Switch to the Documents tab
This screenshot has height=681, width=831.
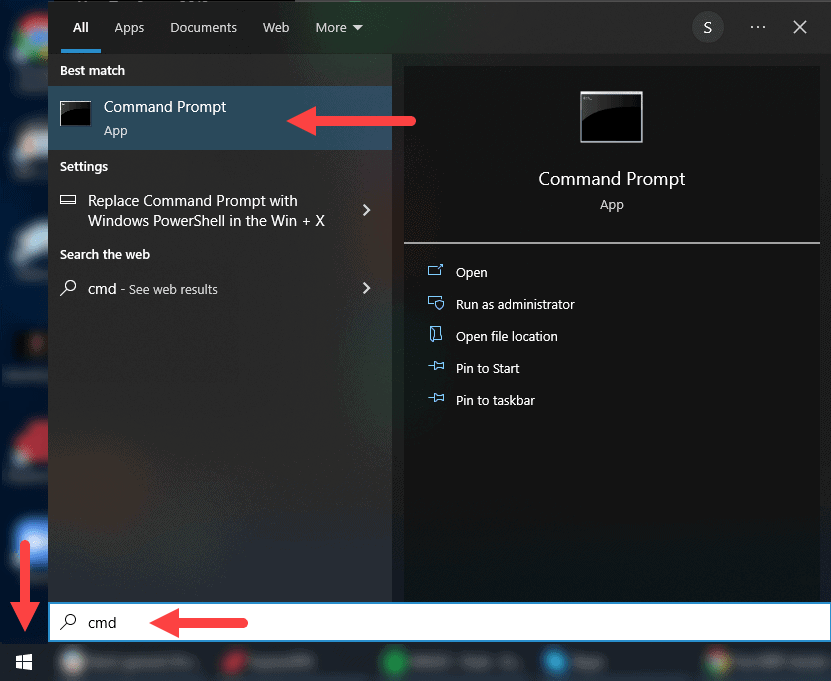click(x=203, y=27)
